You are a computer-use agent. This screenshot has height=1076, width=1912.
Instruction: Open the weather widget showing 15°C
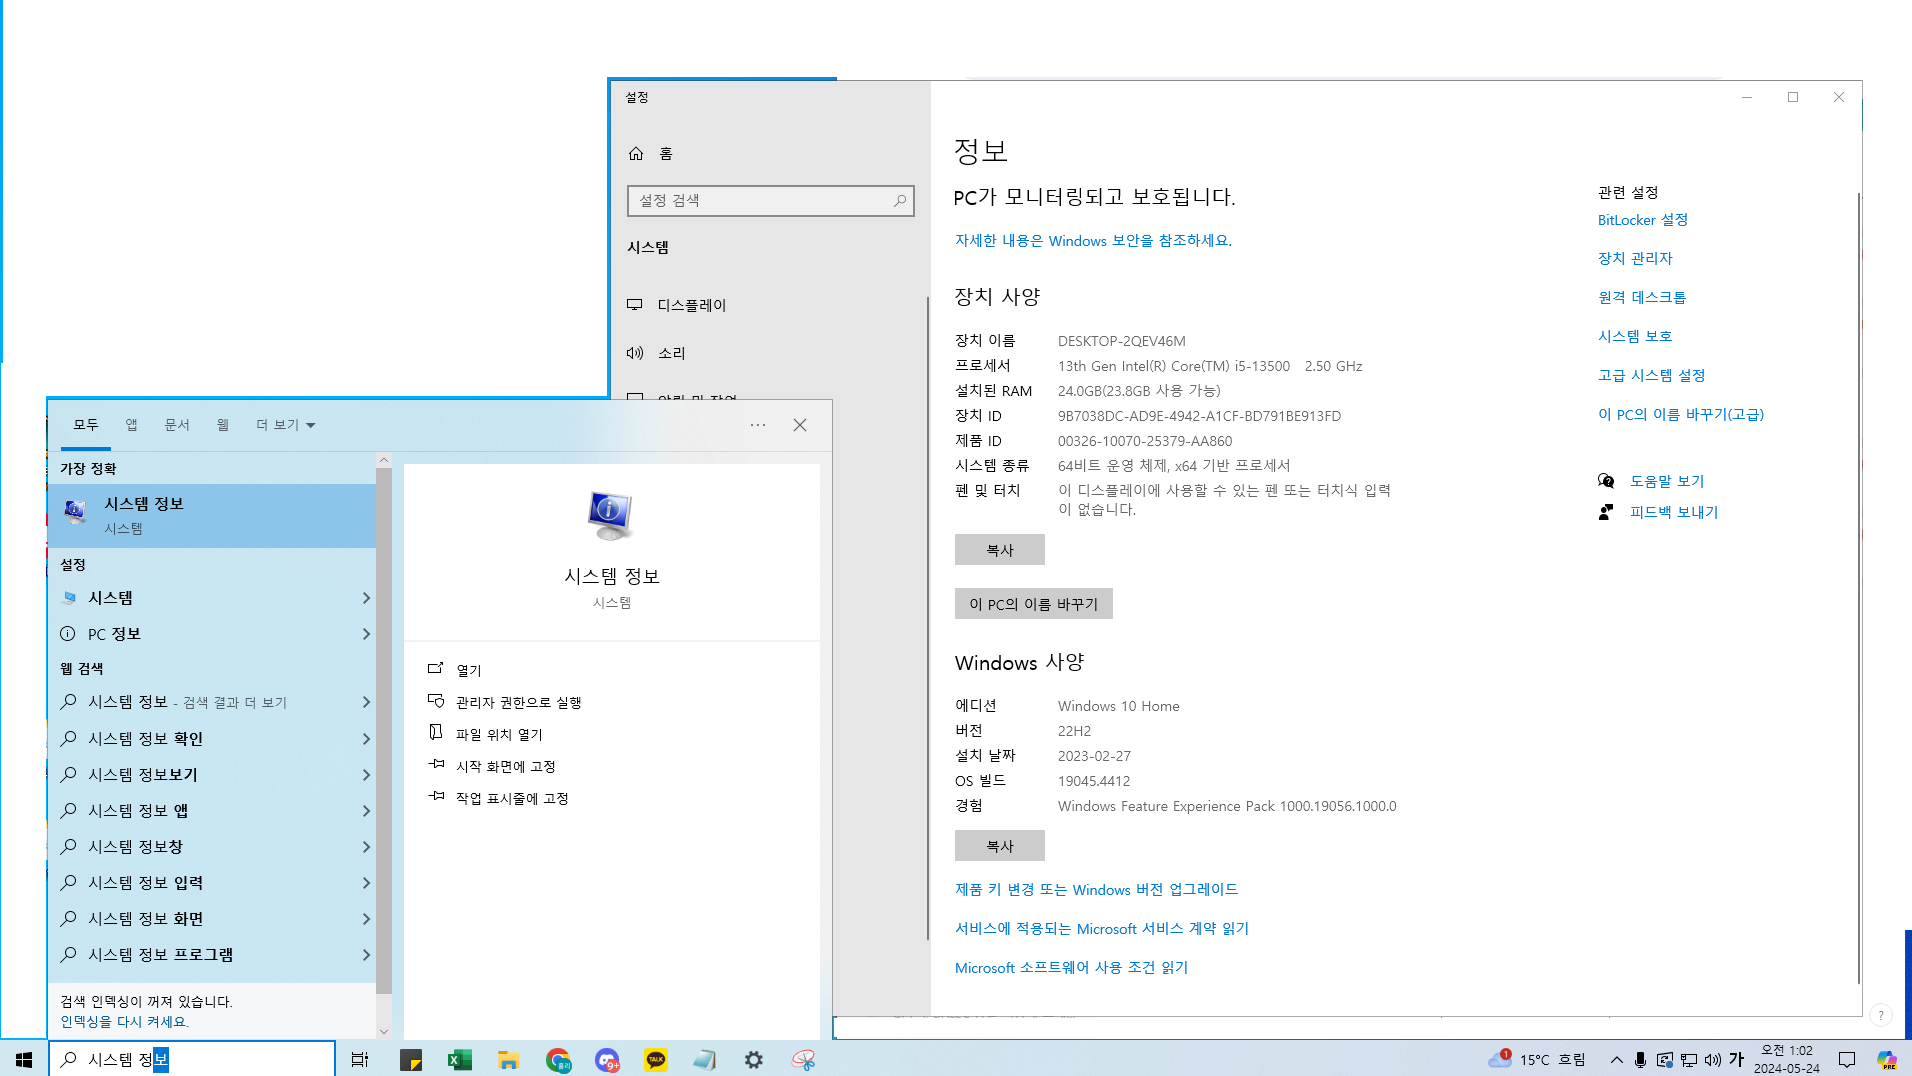tap(1537, 1059)
